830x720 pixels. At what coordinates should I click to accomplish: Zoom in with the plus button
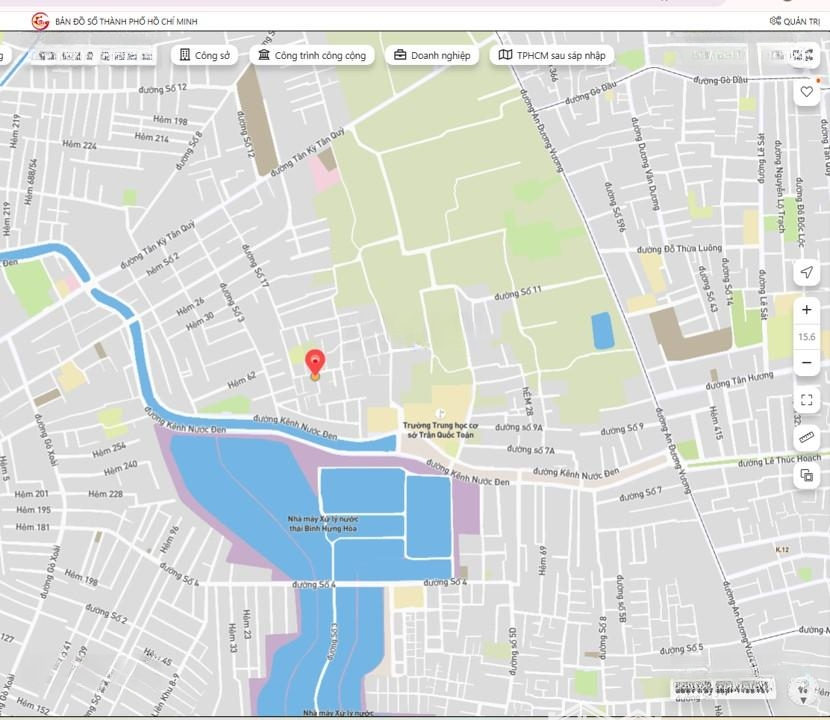pyautogui.click(x=806, y=311)
